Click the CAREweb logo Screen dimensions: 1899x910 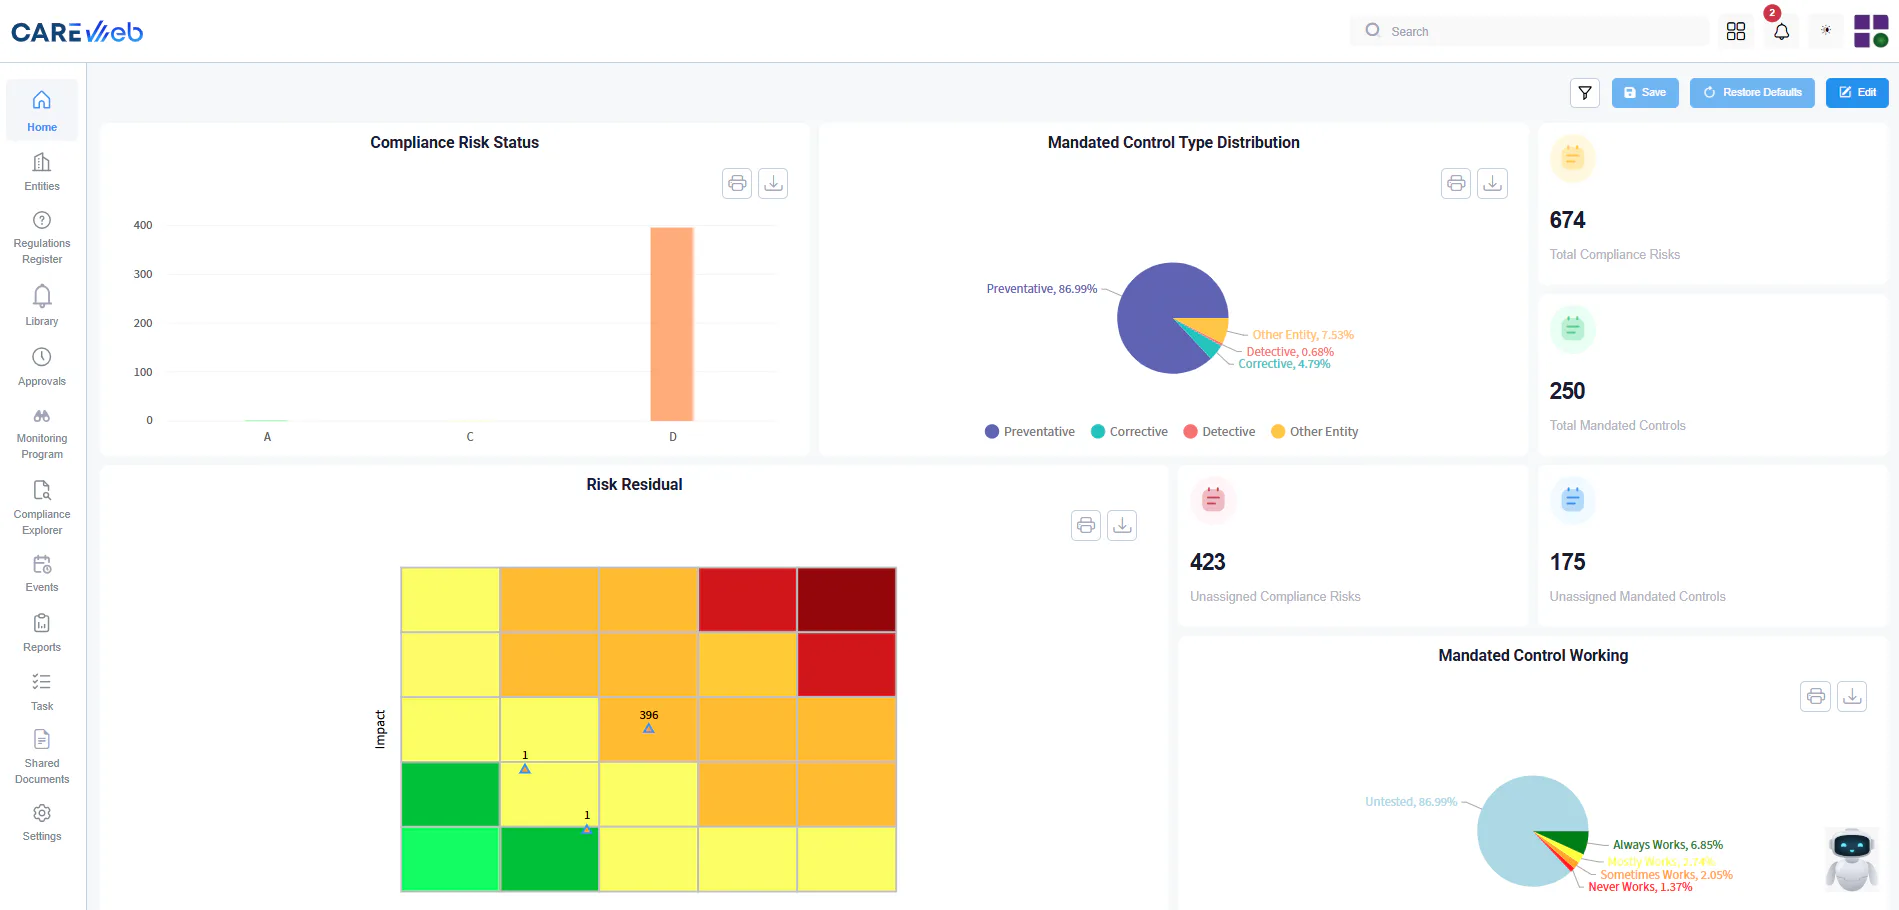(x=77, y=32)
